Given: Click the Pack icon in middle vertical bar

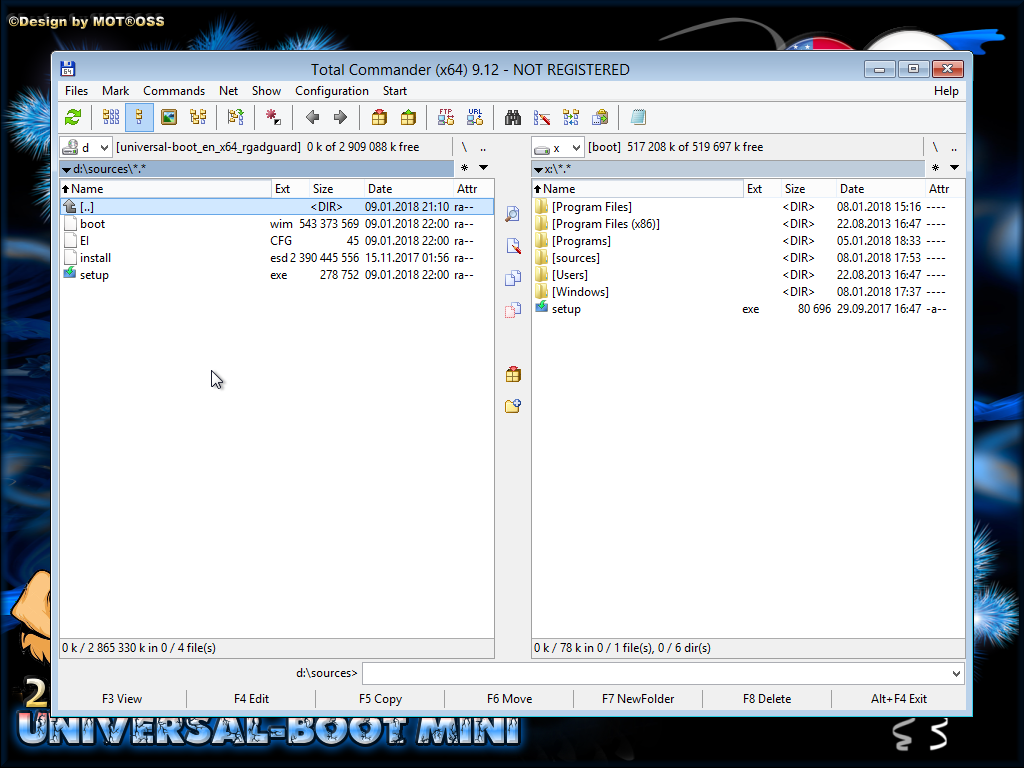Looking at the screenshot, I should pos(513,374).
